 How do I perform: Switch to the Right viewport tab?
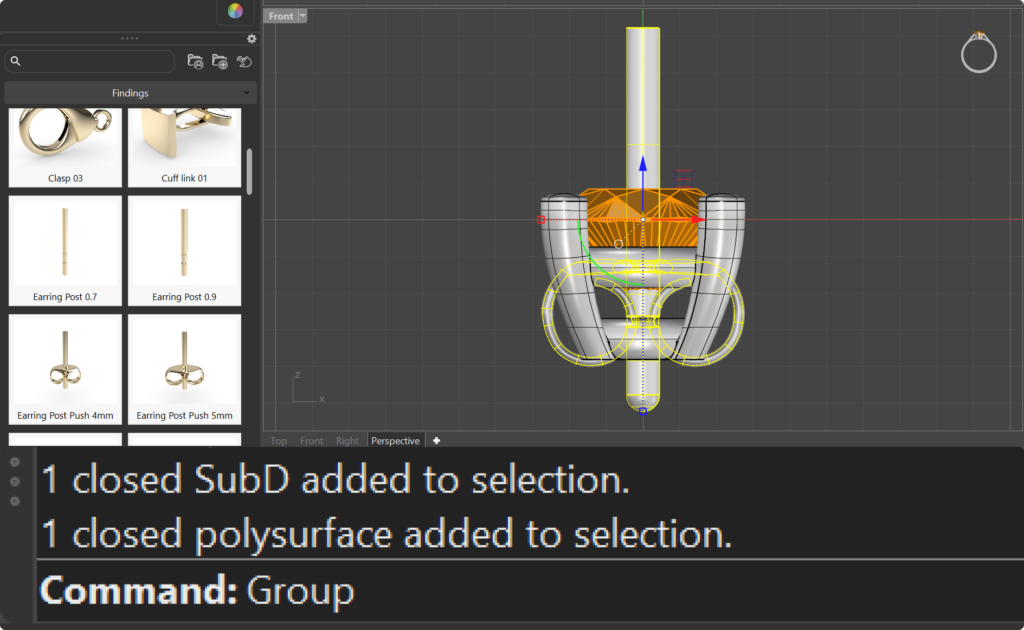[347, 441]
